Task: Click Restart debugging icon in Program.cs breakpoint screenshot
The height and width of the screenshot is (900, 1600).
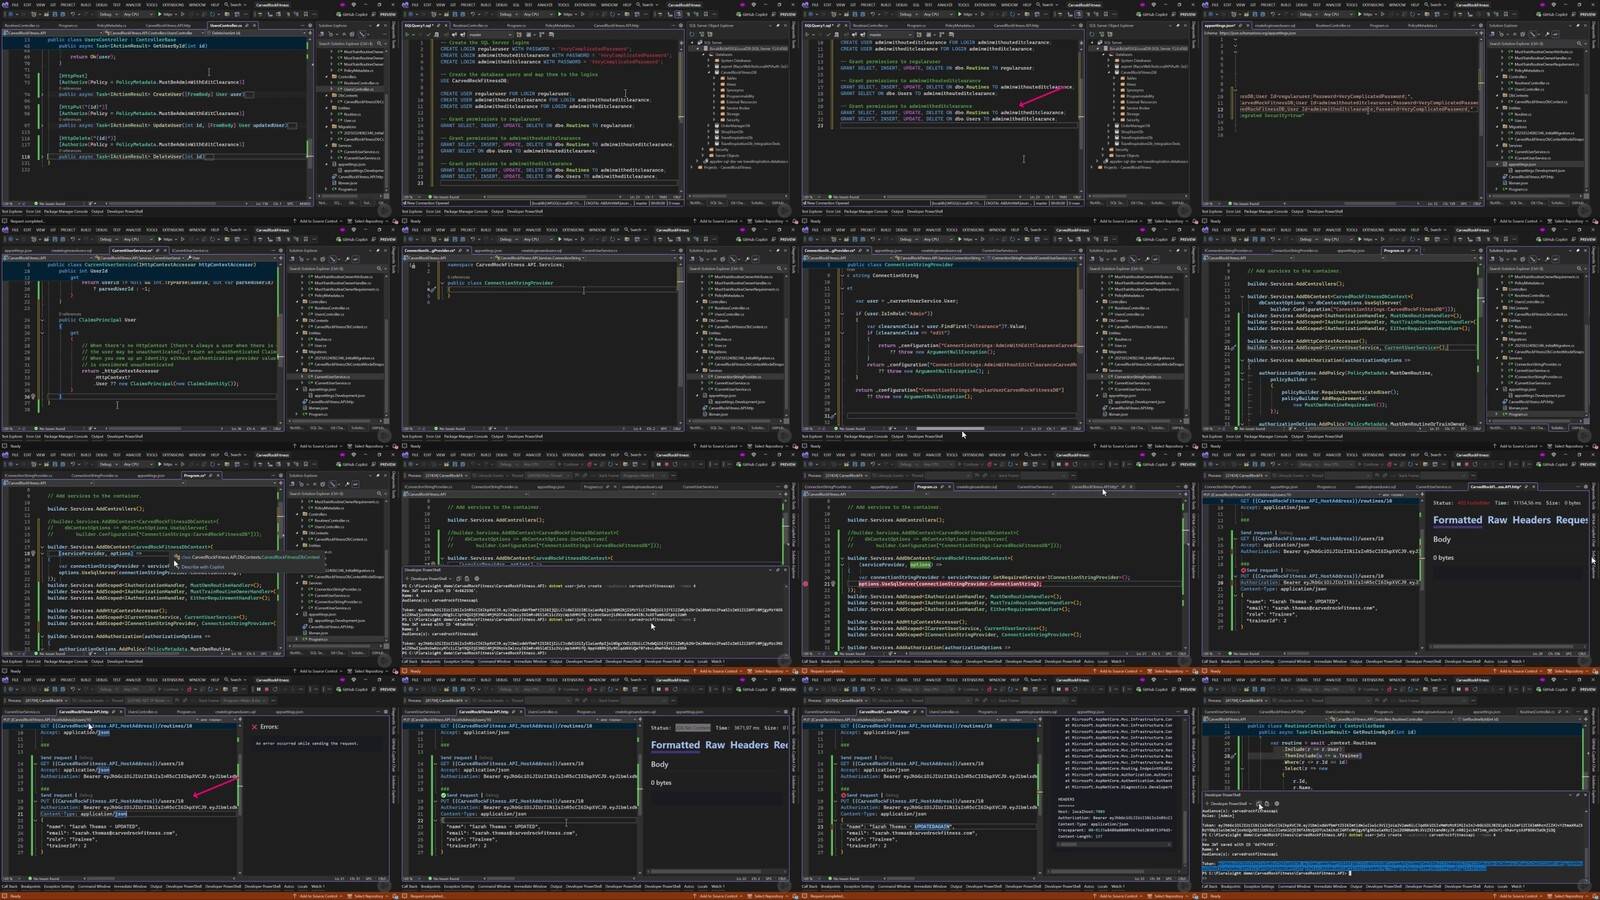Action: (x=1075, y=464)
